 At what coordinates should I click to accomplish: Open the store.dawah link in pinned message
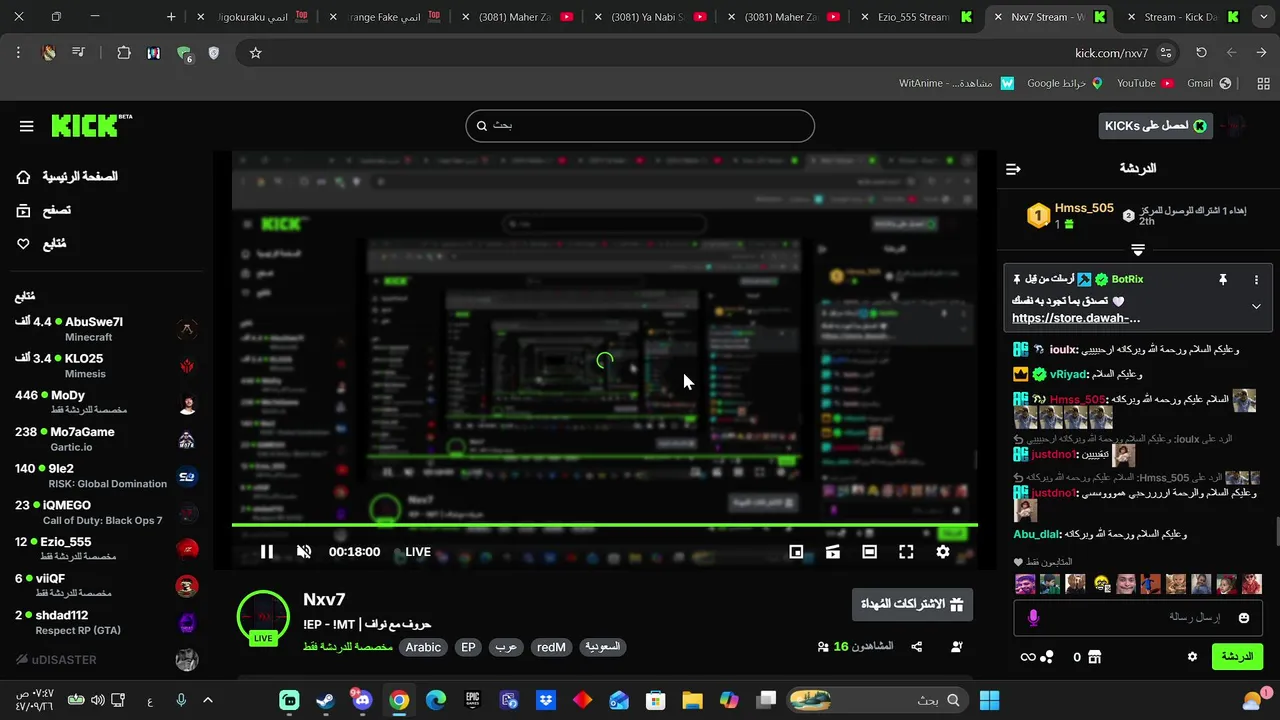[x=1076, y=318]
